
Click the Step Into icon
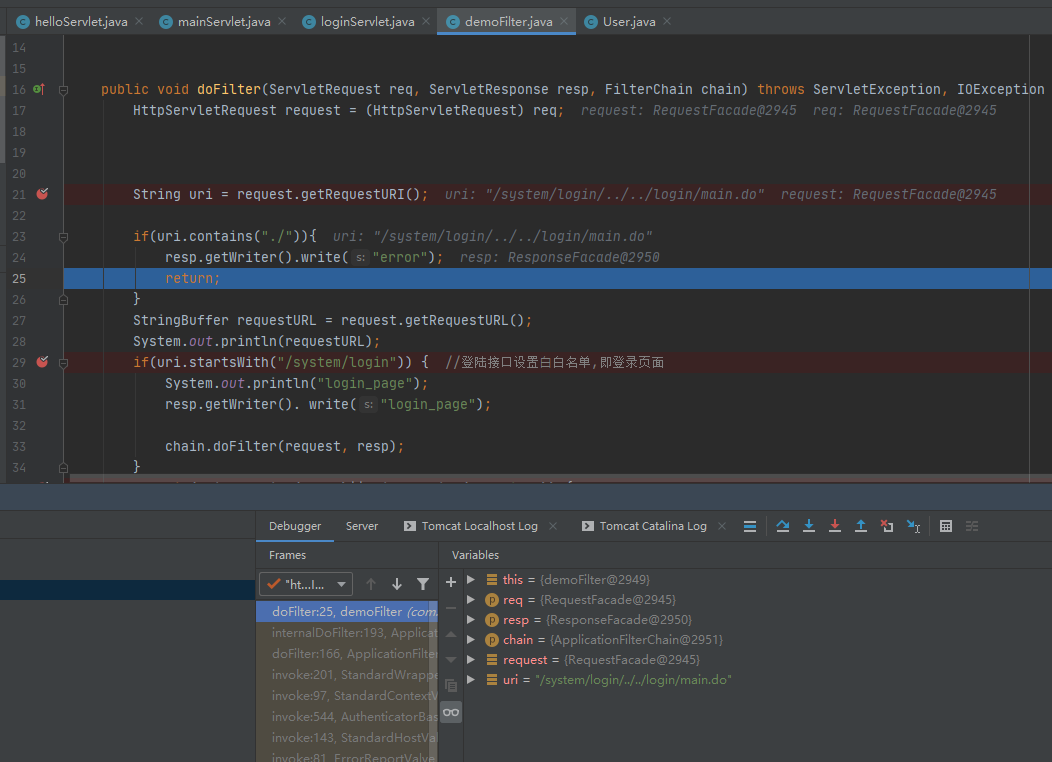(x=809, y=526)
